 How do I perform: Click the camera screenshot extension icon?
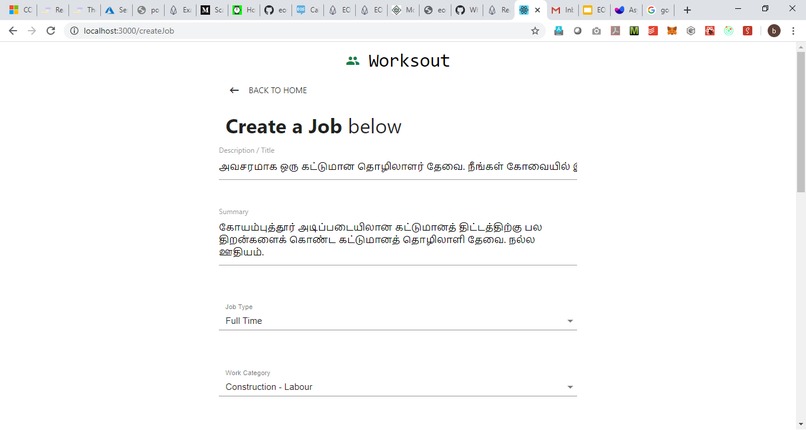tap(596, 31)
